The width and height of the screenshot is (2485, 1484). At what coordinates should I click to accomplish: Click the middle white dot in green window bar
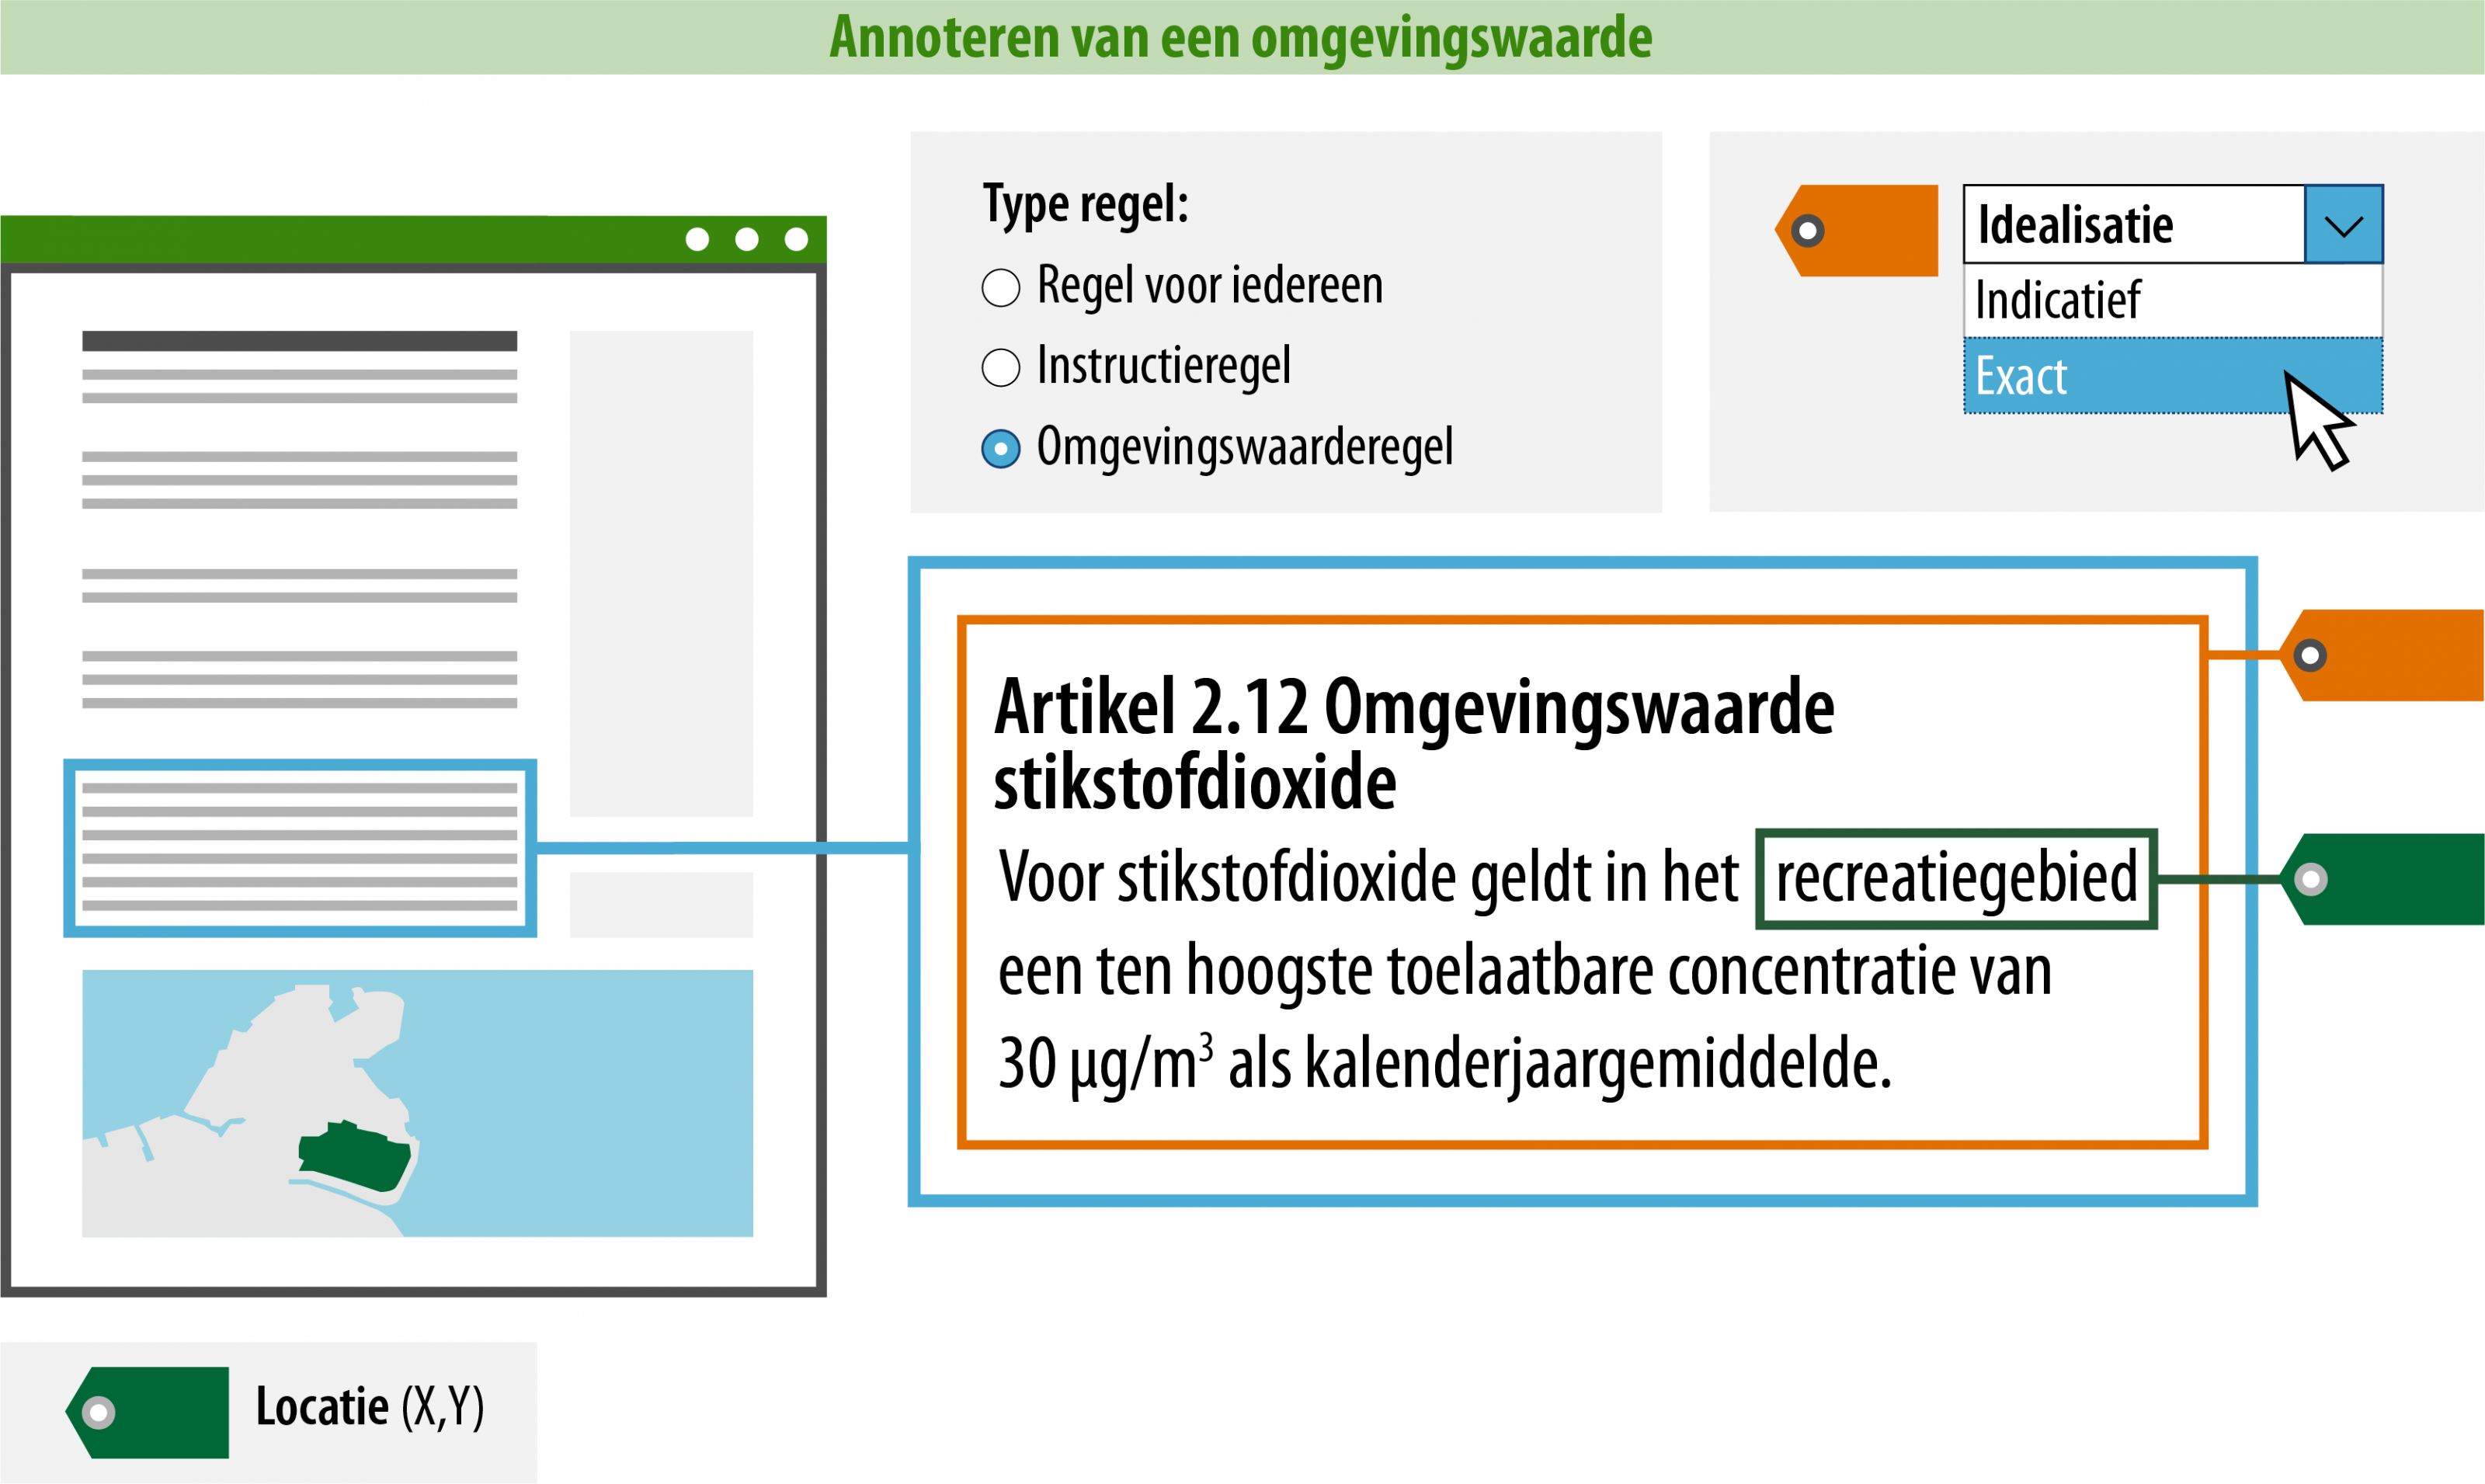pyautogui.click(x=746, y=239)
